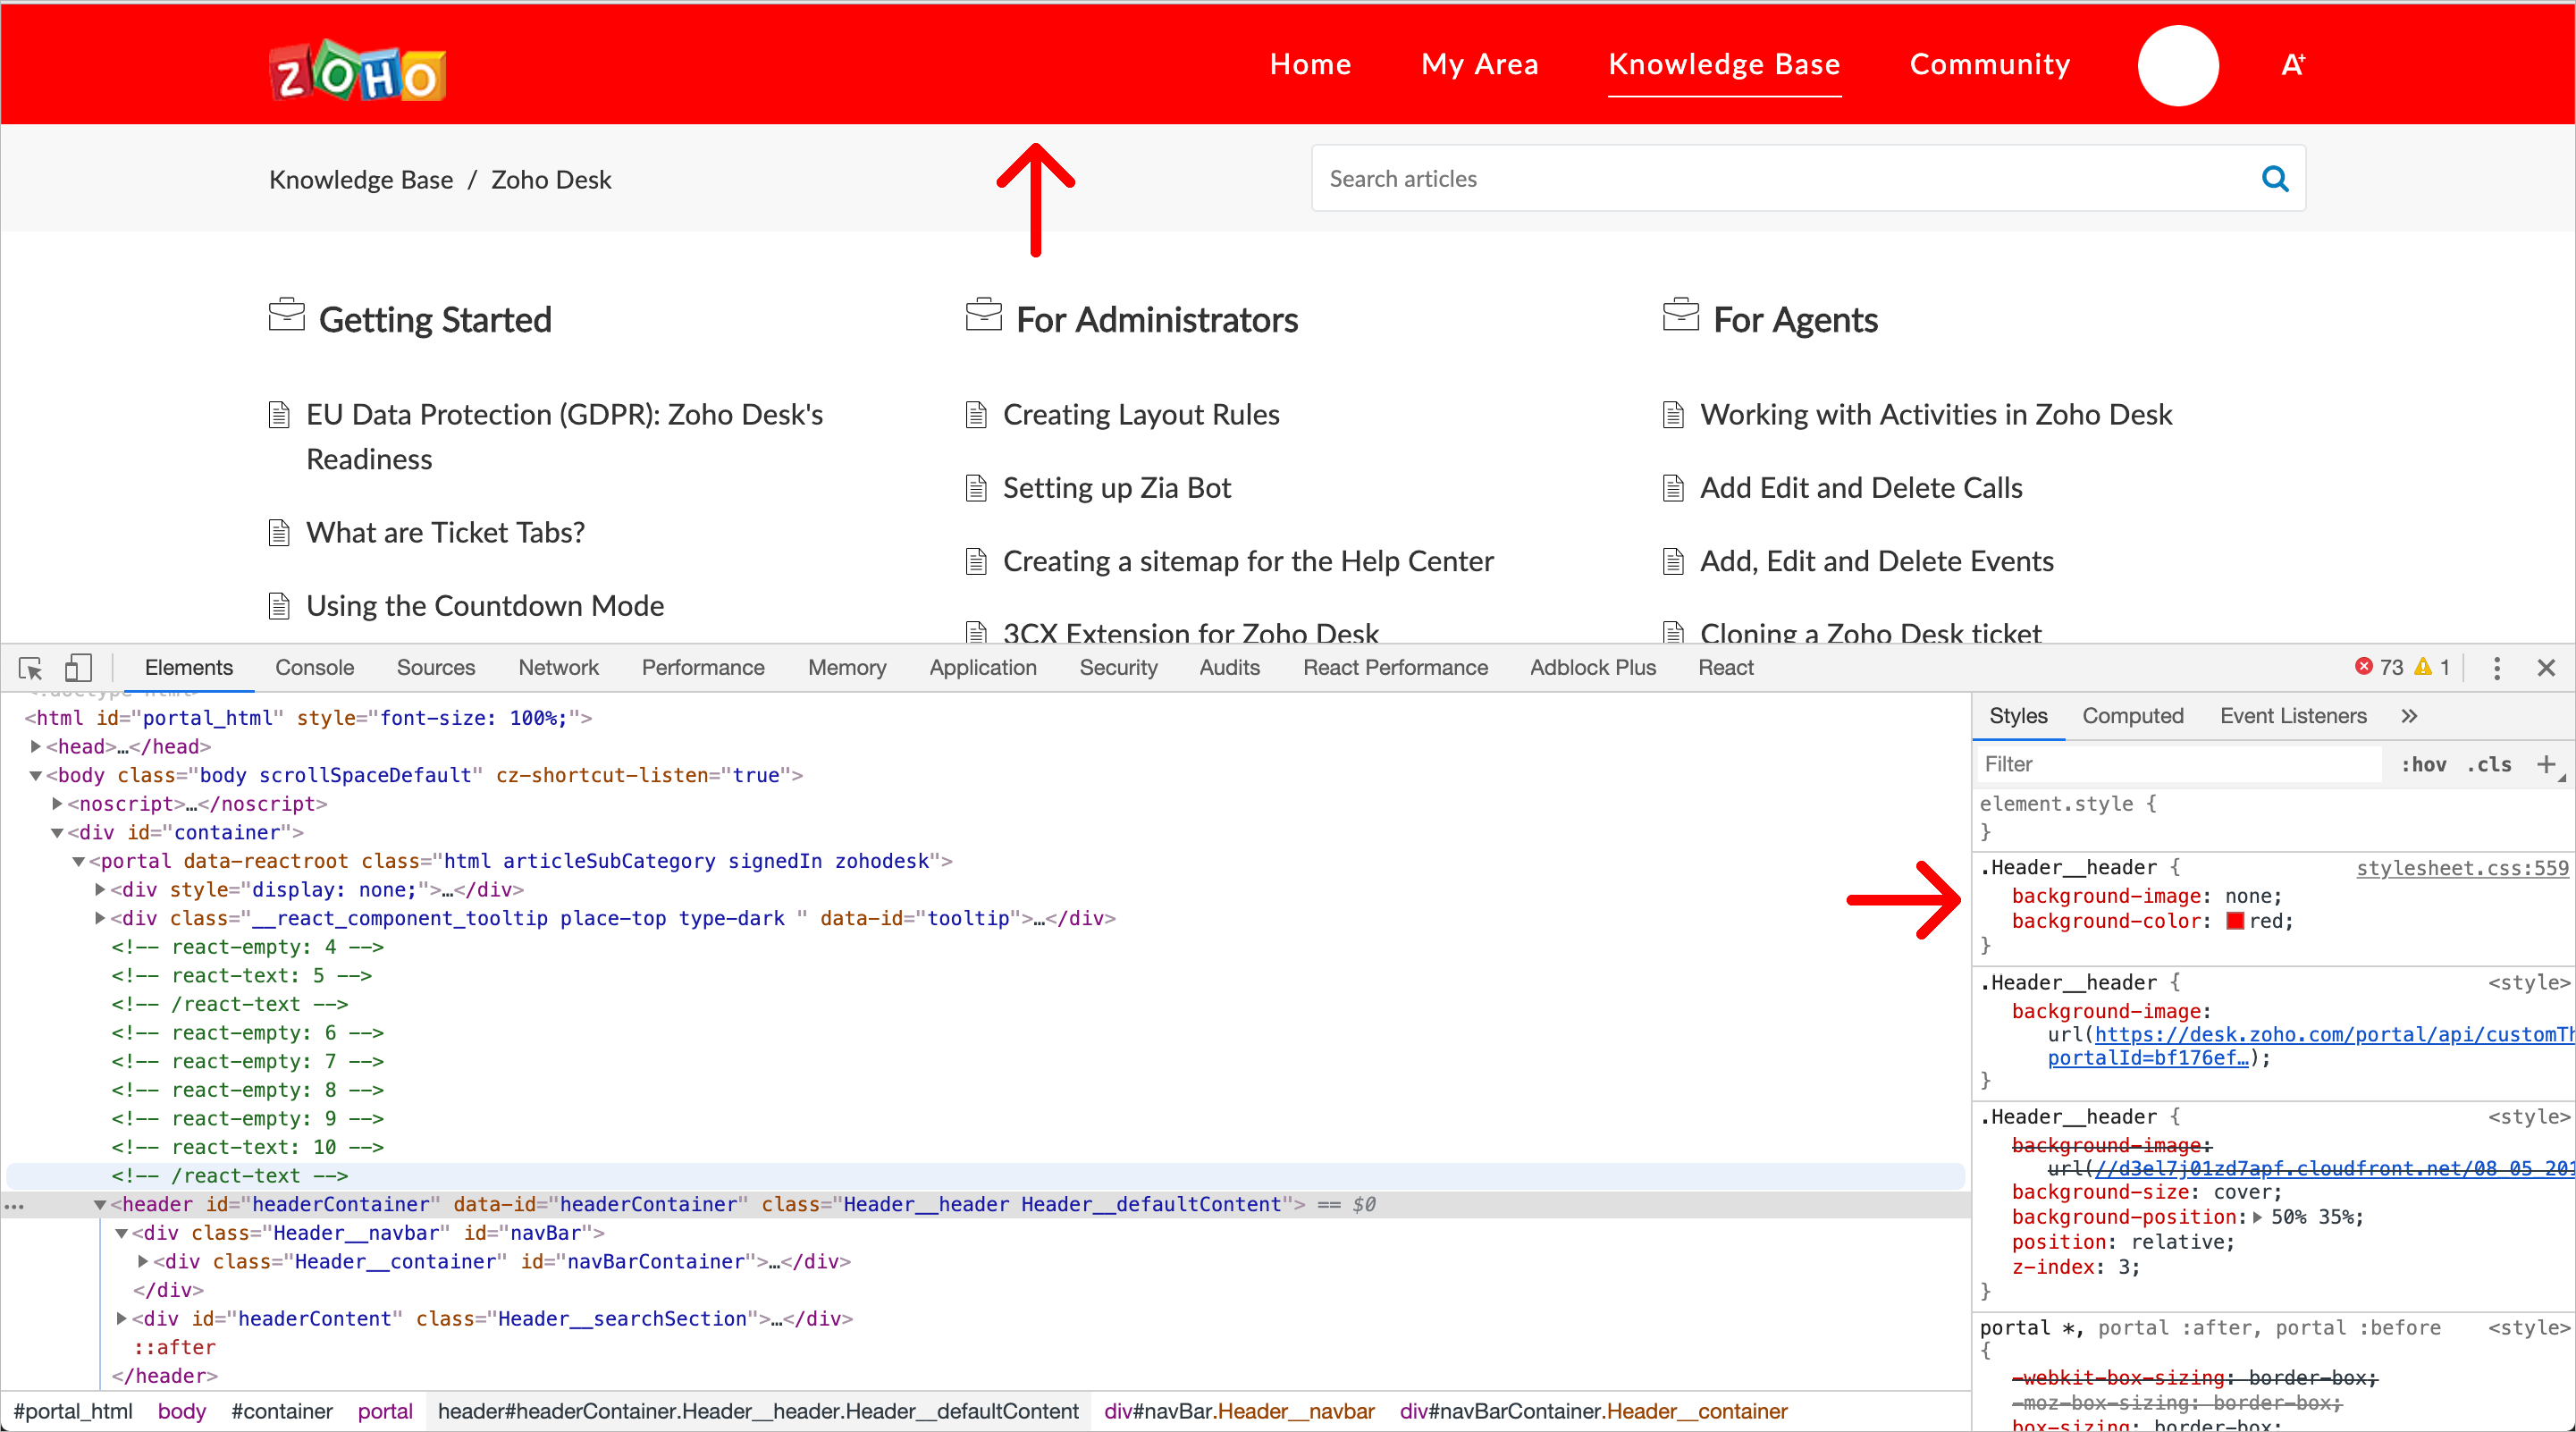Image resolution: width=2576 pixels, height=1432 pixels.
Task: Click the inspect element picker icon
Action: pyautogui.click(x=30, y=668)
